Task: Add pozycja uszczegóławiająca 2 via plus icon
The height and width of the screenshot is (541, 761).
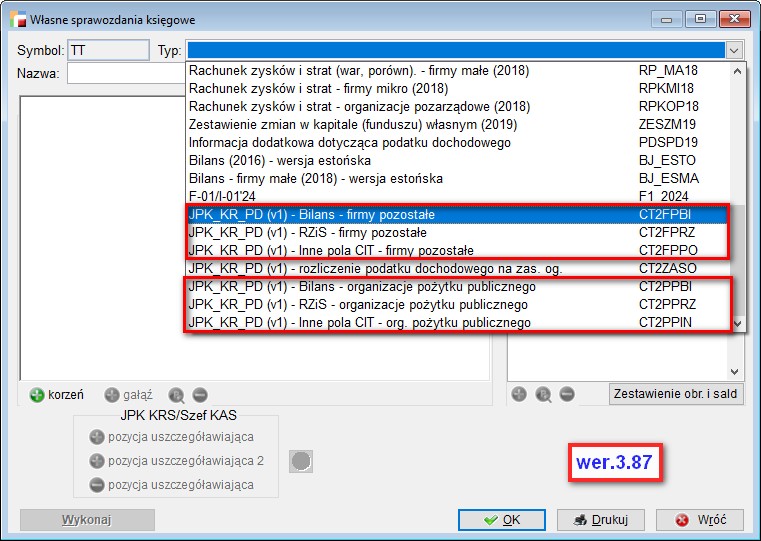Action: [x=97, y=461]
